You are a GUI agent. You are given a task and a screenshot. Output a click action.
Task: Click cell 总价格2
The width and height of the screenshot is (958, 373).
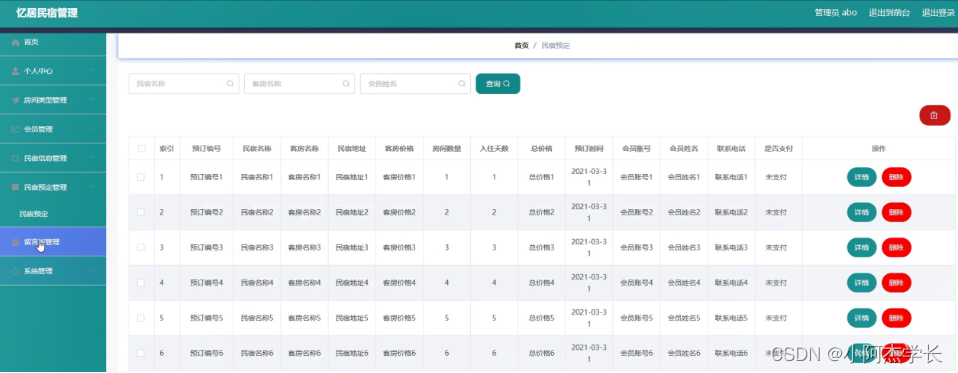coord(541,212)
